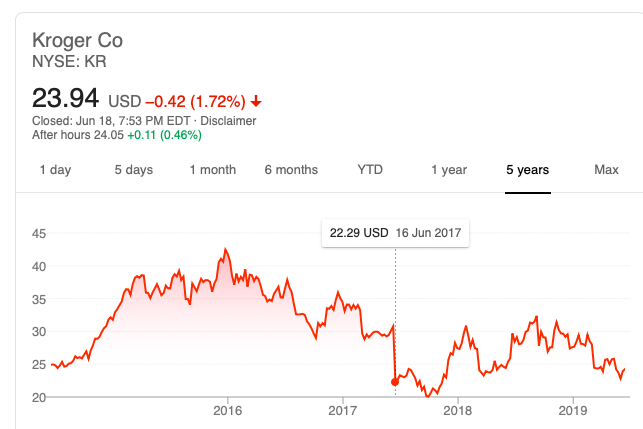The height and width of the screenshot is (429, 643).
Task: Click the NYSE: KR ticker label
Action: 70,62
